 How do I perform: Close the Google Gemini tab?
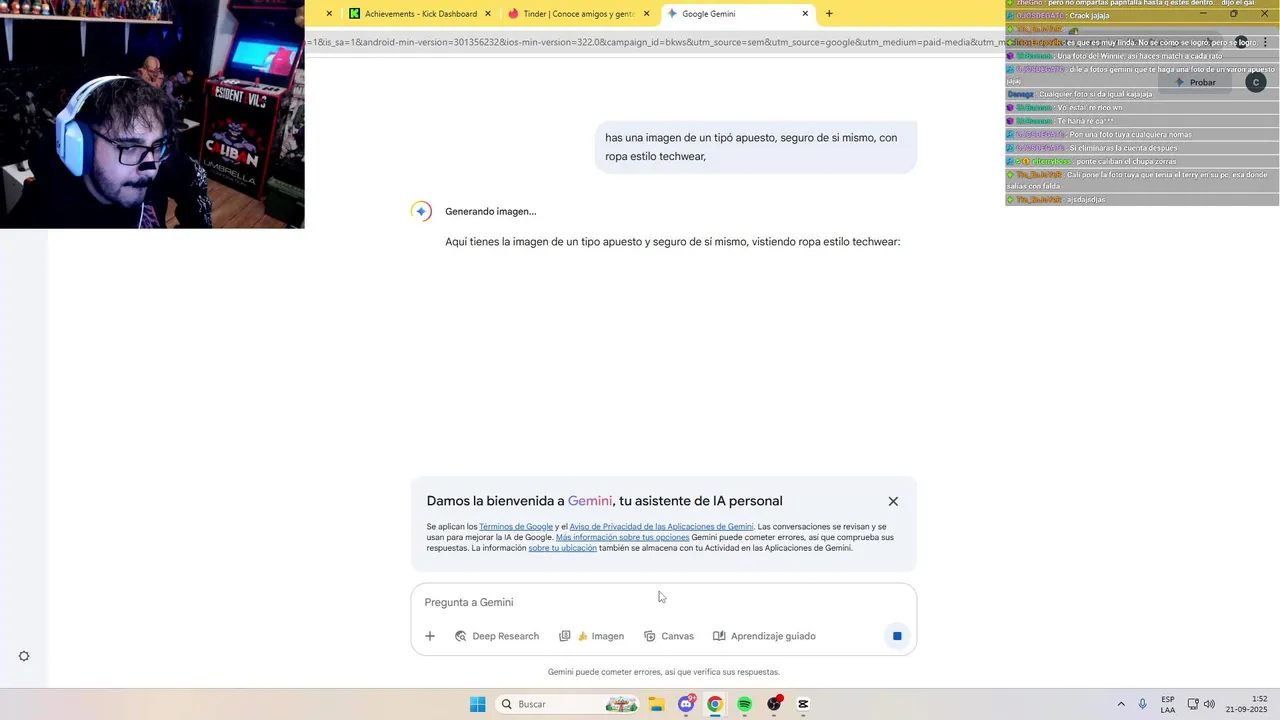[x=805, y=14]
